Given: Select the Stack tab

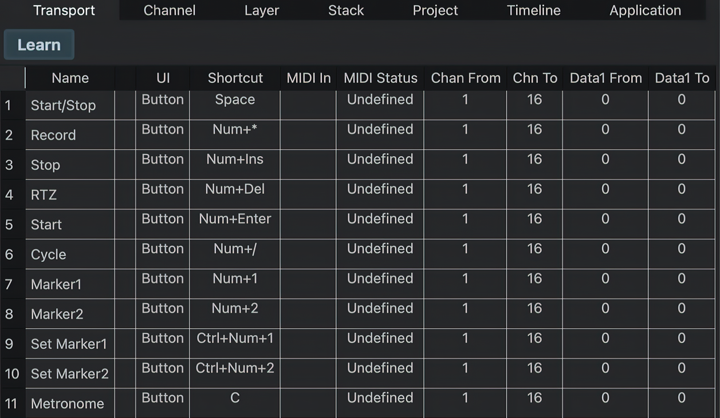Looking at the screenshot, I should point(346,11).
